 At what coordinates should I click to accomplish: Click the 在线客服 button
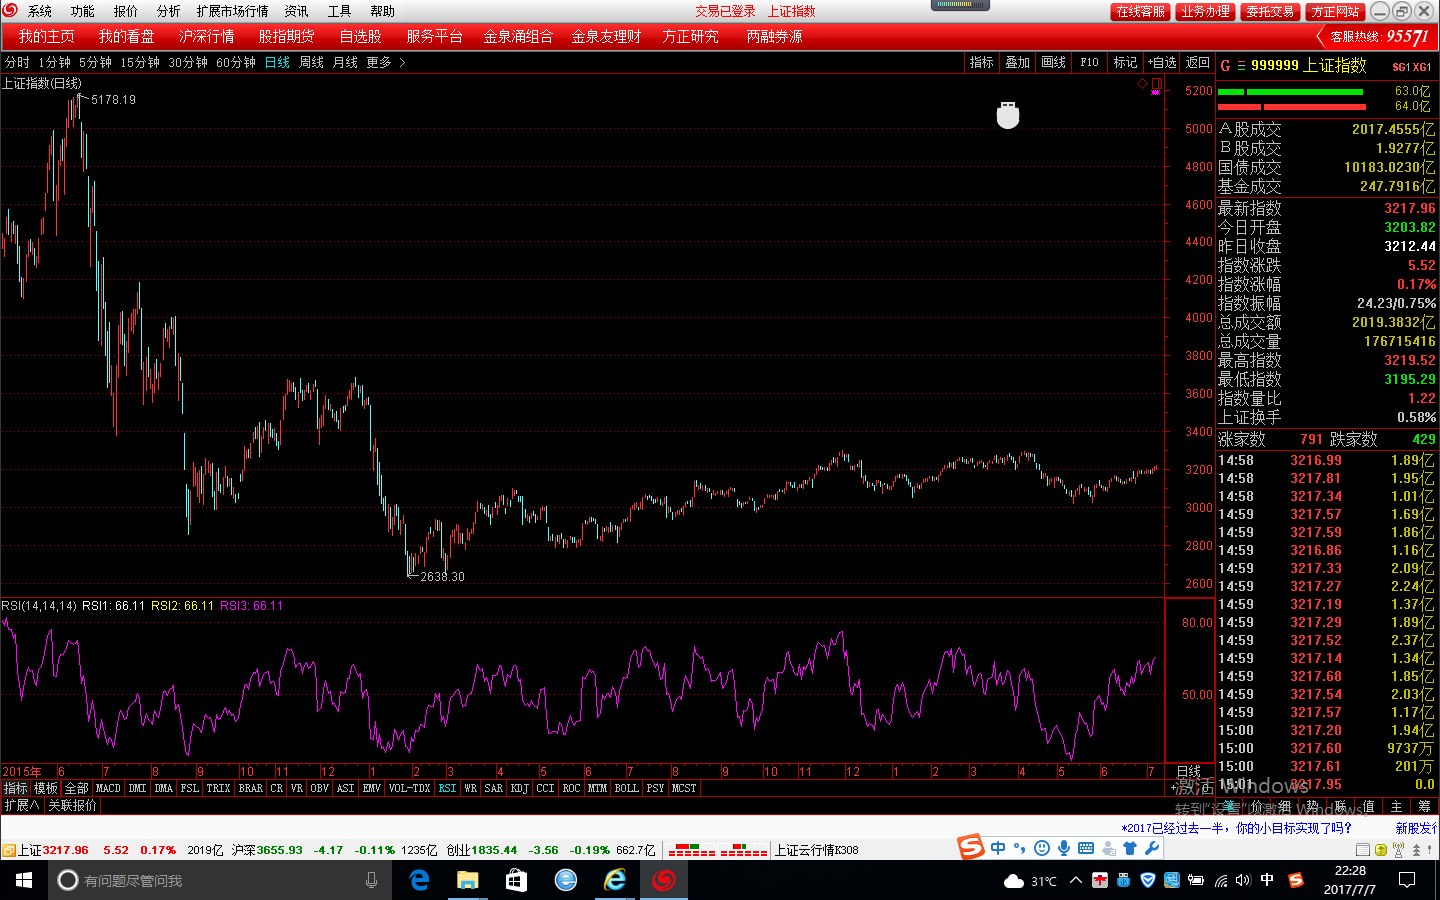tap(1141, 12)
